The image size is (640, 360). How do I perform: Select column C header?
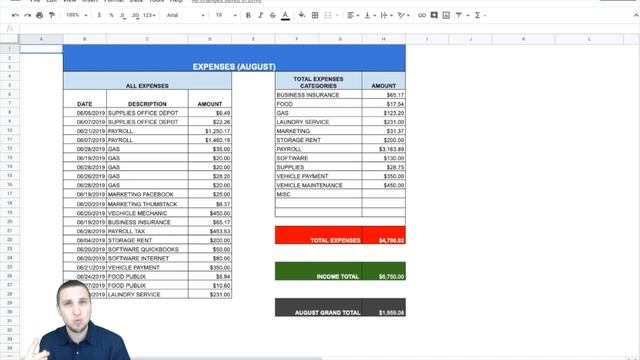(x=147, y=39)
